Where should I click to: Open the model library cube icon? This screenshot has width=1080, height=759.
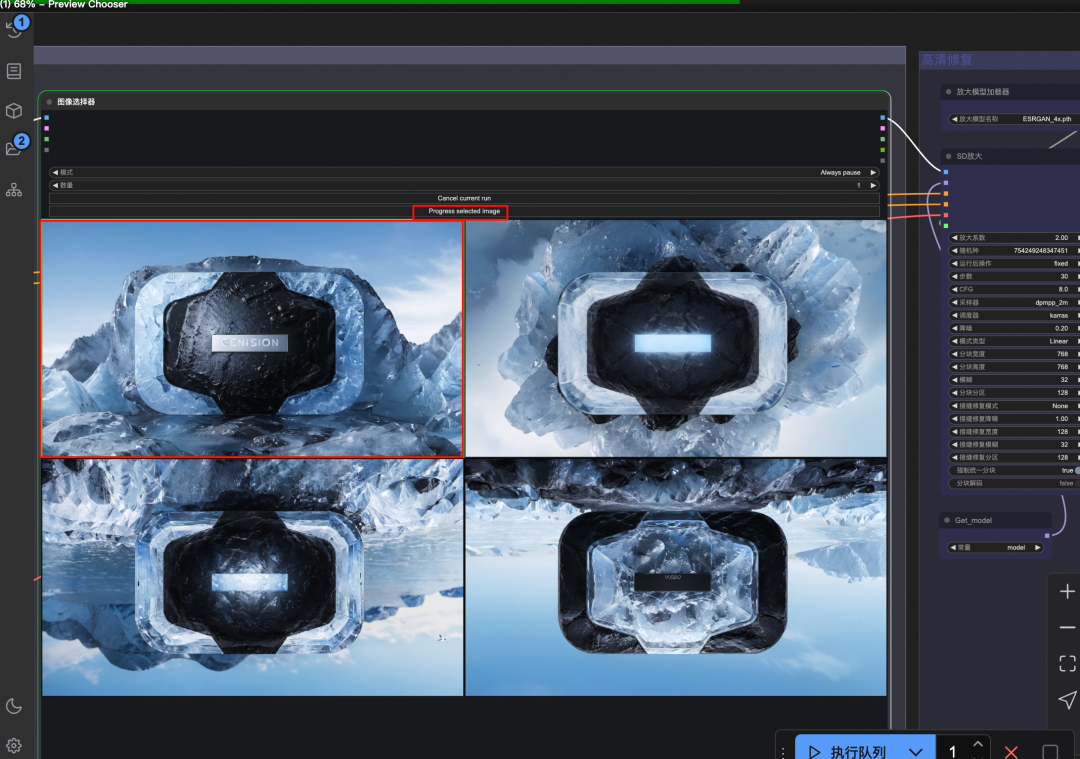pos(14,111)
